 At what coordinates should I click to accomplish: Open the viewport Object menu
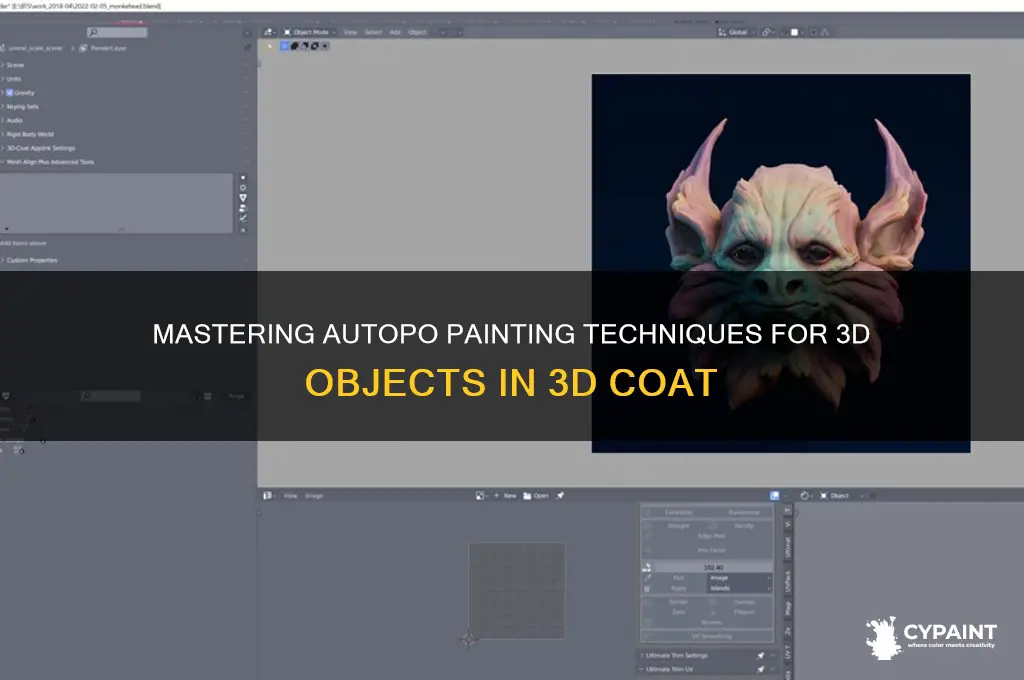417,32
